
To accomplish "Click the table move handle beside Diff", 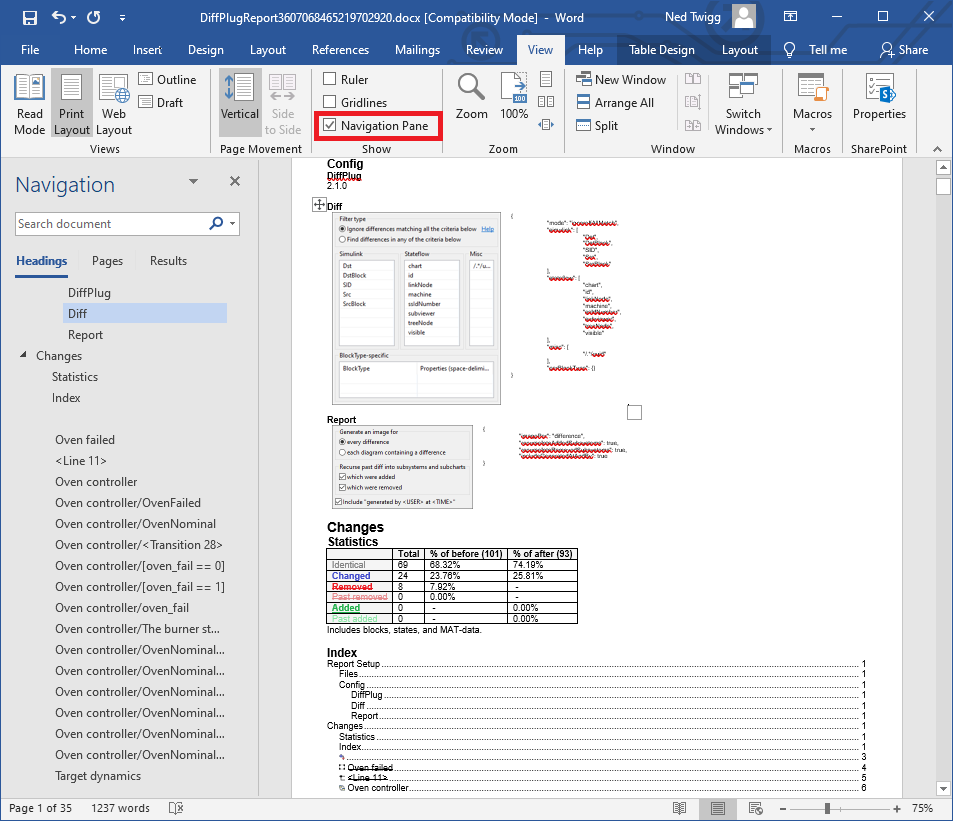I will (319, 204).
